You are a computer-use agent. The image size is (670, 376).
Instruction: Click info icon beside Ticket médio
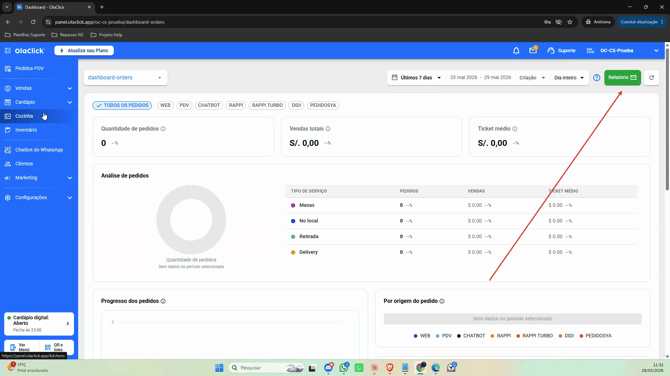[515, 129]
